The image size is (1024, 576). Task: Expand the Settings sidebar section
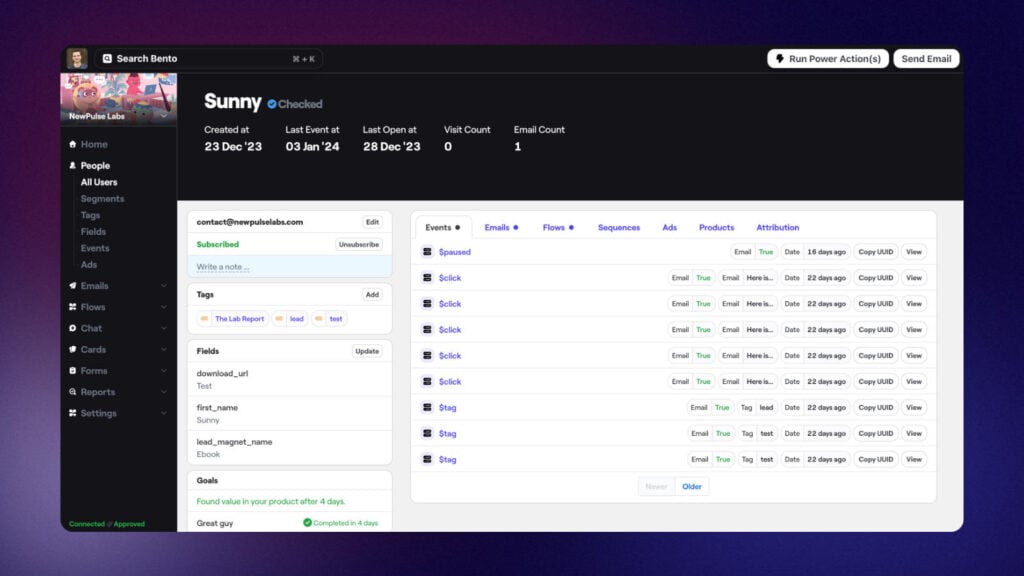(164, 413)
